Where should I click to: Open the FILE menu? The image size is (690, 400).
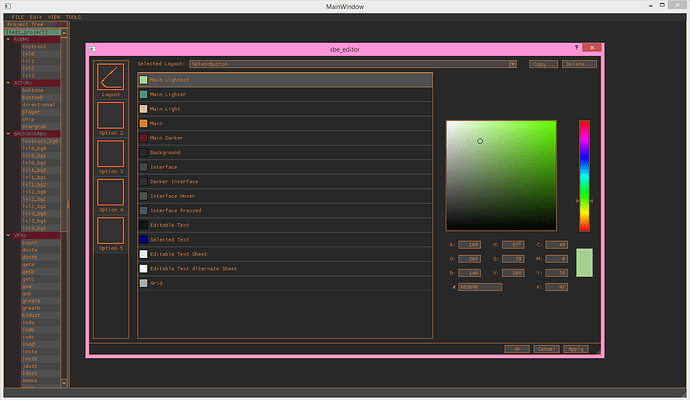pyautogui.click(x=18, y=17)
